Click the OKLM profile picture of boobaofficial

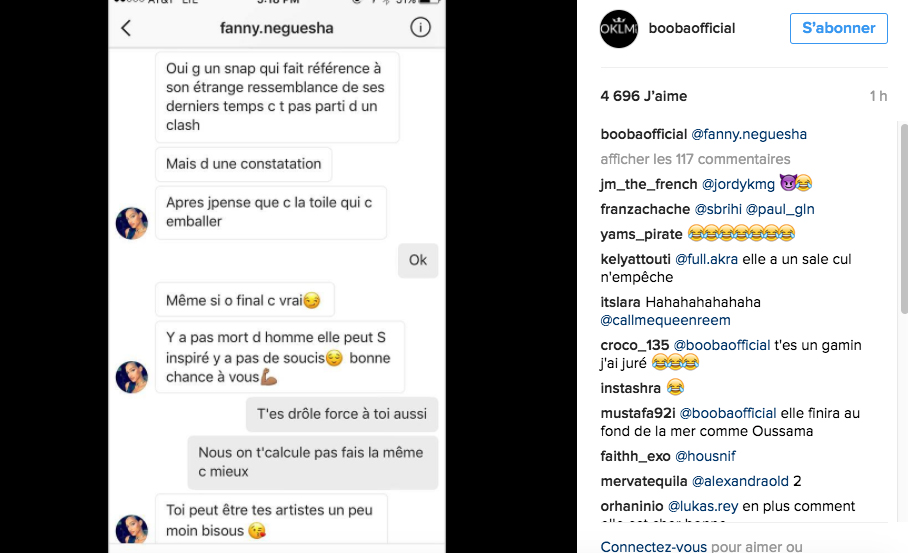(618, 29)
